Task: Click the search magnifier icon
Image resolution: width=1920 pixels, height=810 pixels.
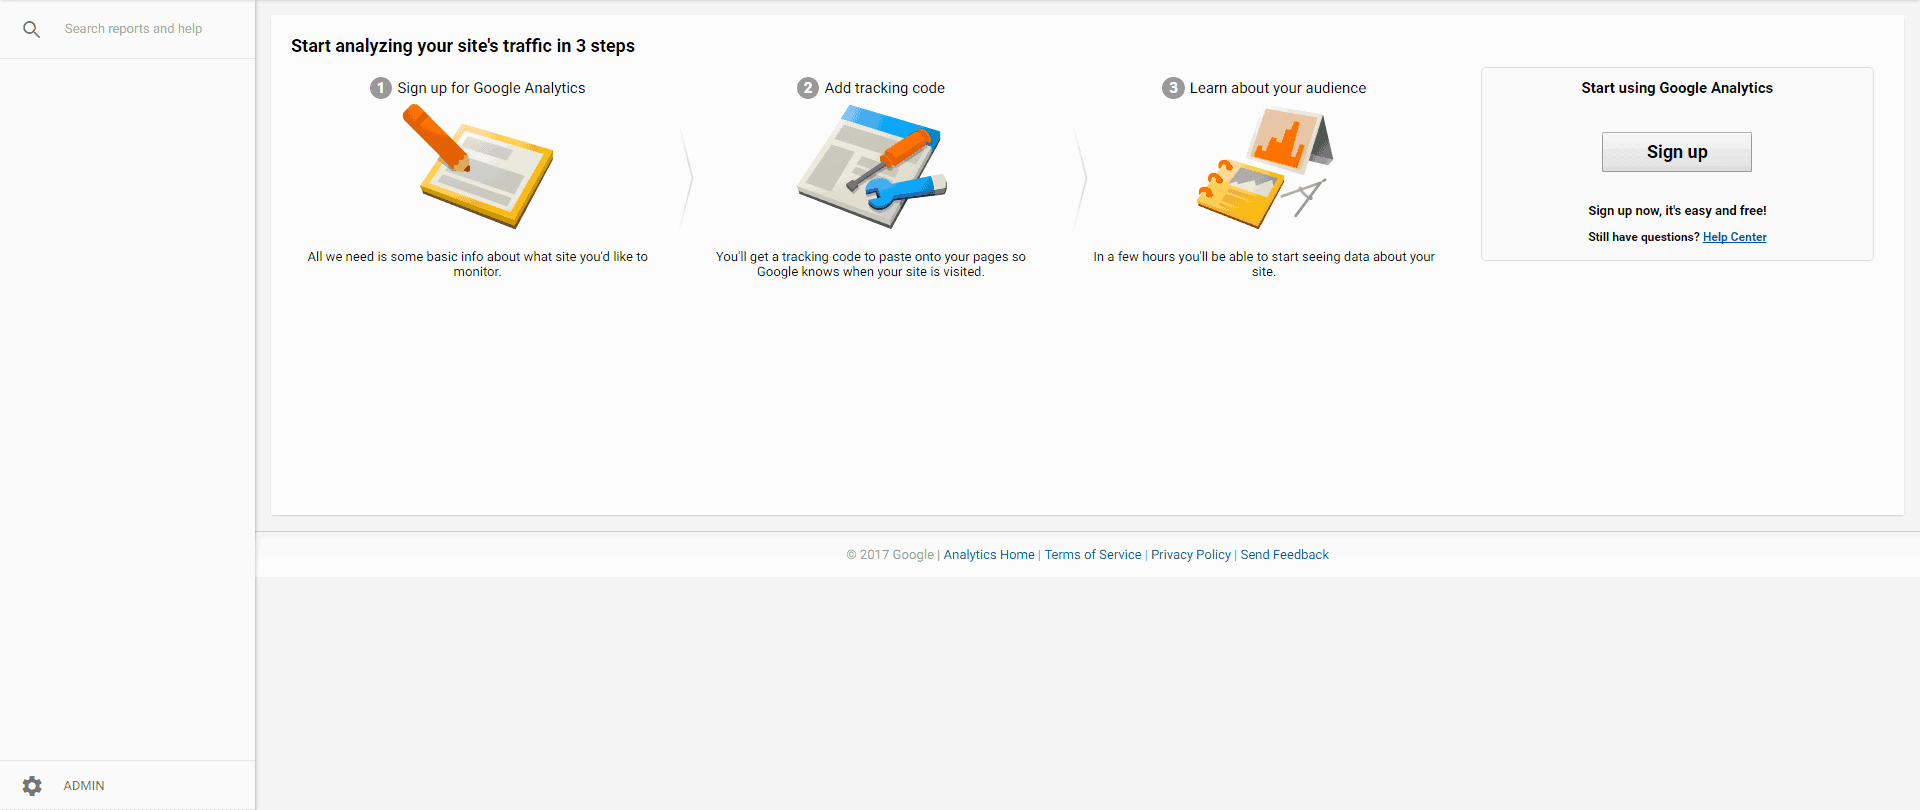Action: click(32, 30)
